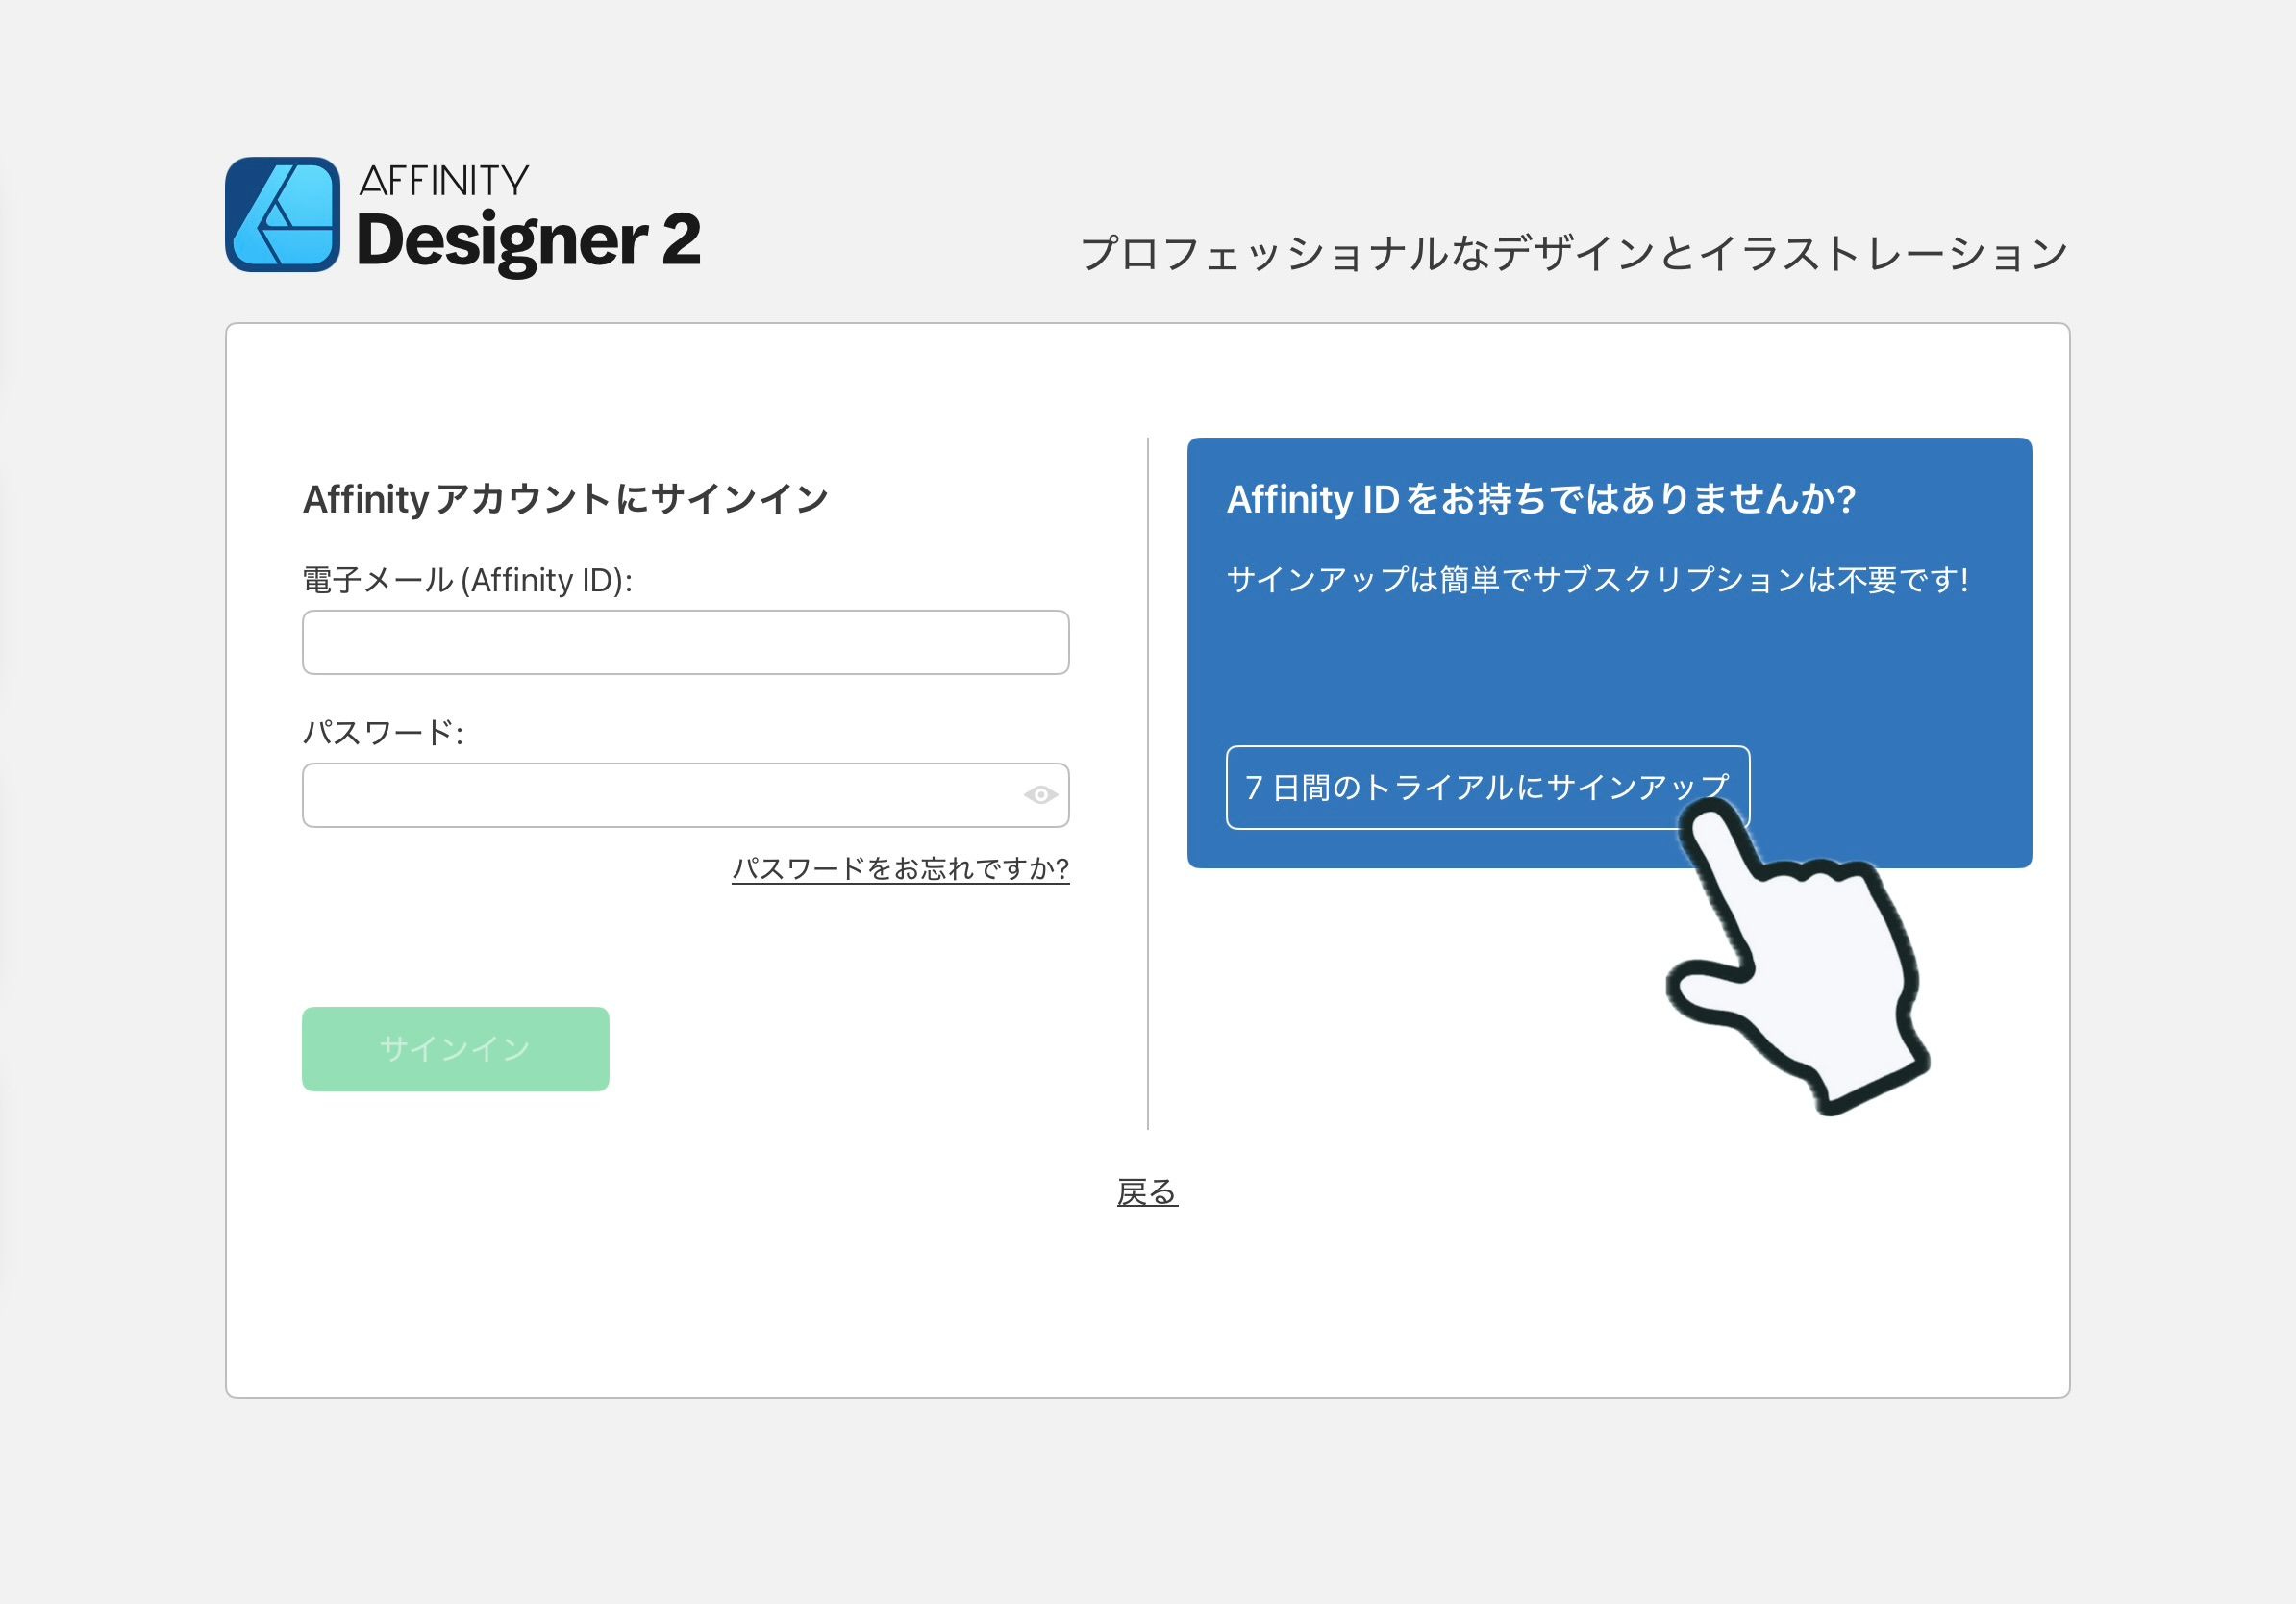2296x1604 pixels.
Task: Click the パスワード: field label
Action: (382, 733)
